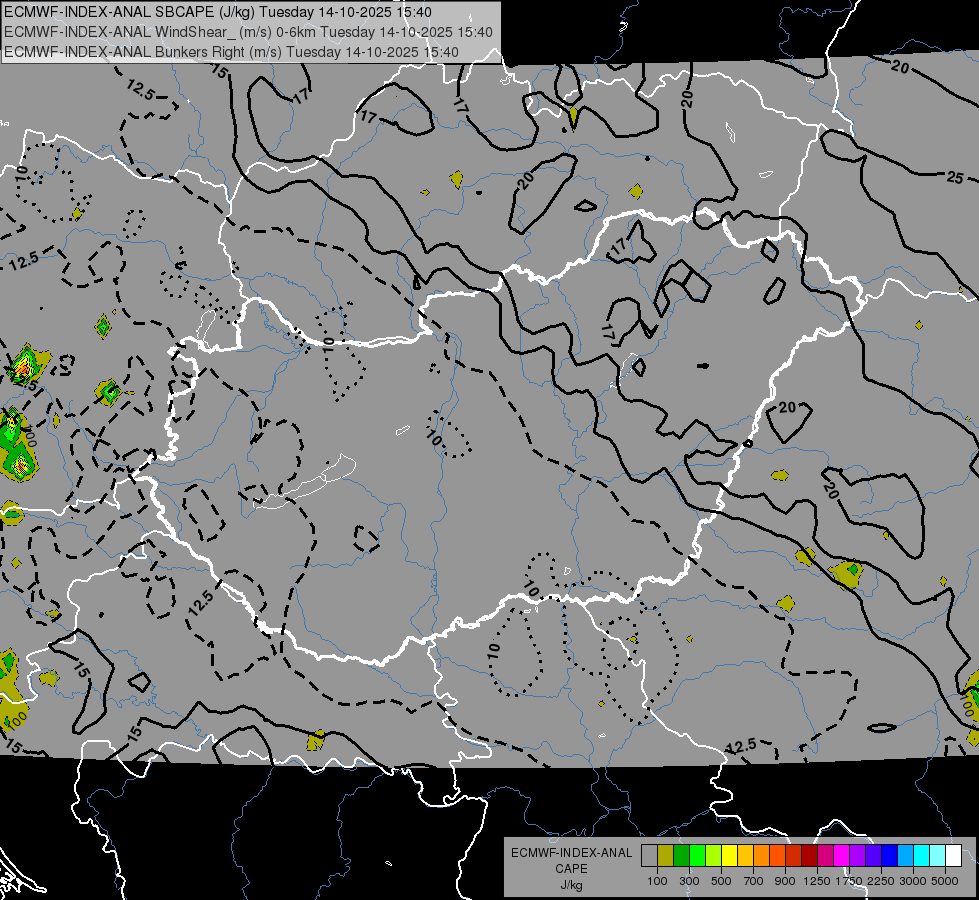Click the ECMWF-INDEX-ANAL CAPE legend title

(x=571, y=861)
